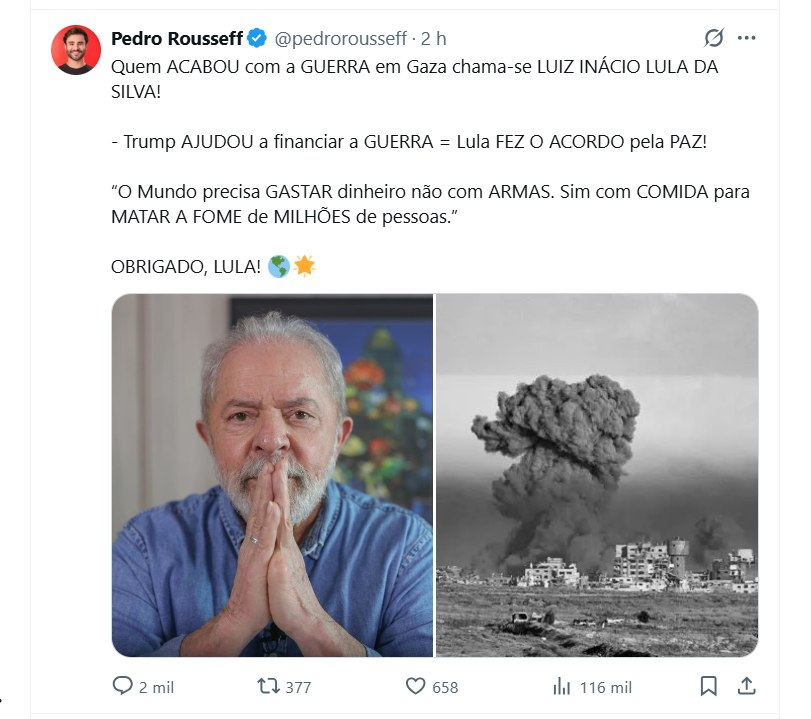Image resolution: width=811 pixels, height=719 pixels.
Task: Click the blue verified badge
Action: coord(257,38)
